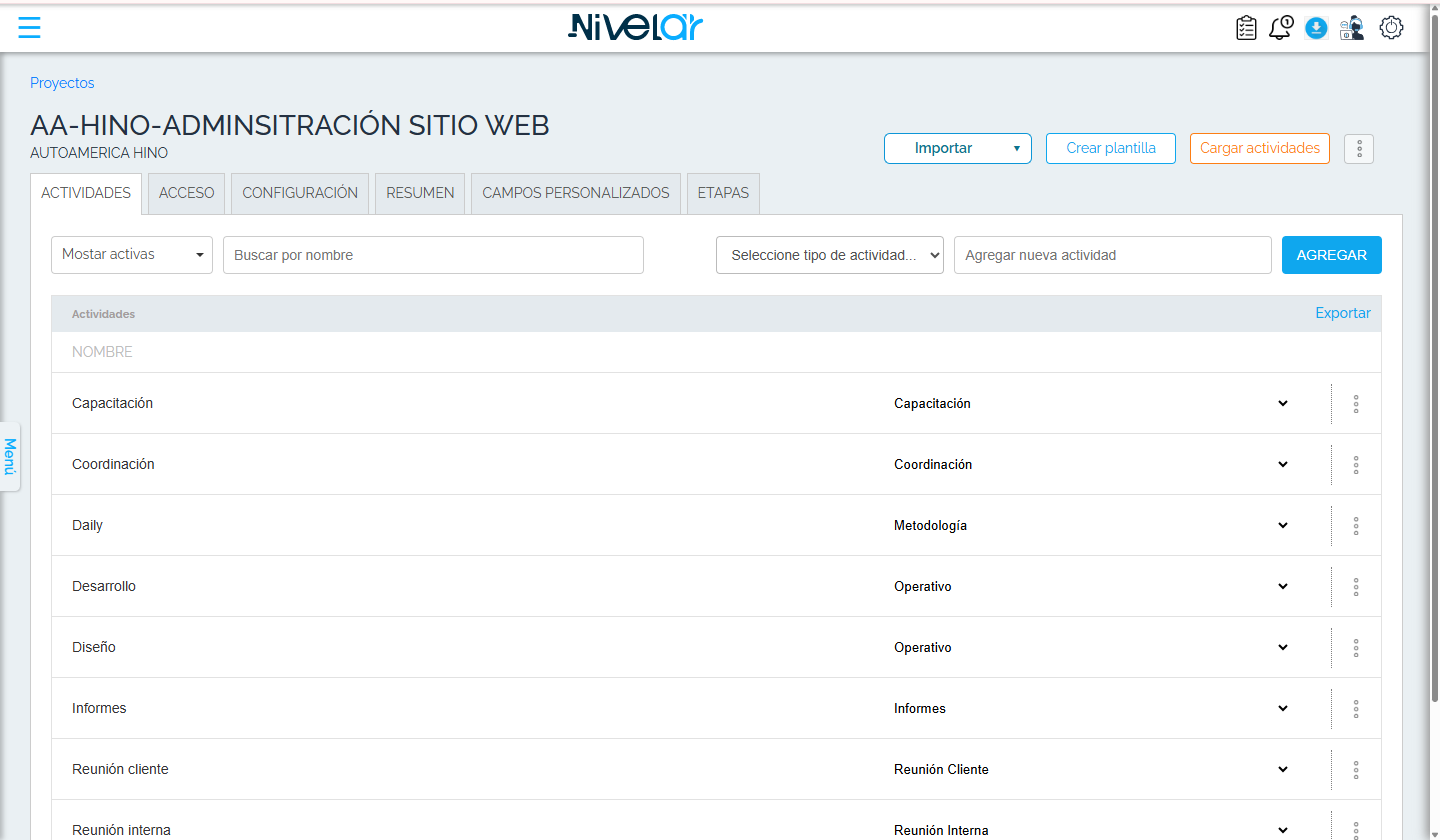
Task: Open the three-dot menu for Capacitación
Action: [1356, 404]
